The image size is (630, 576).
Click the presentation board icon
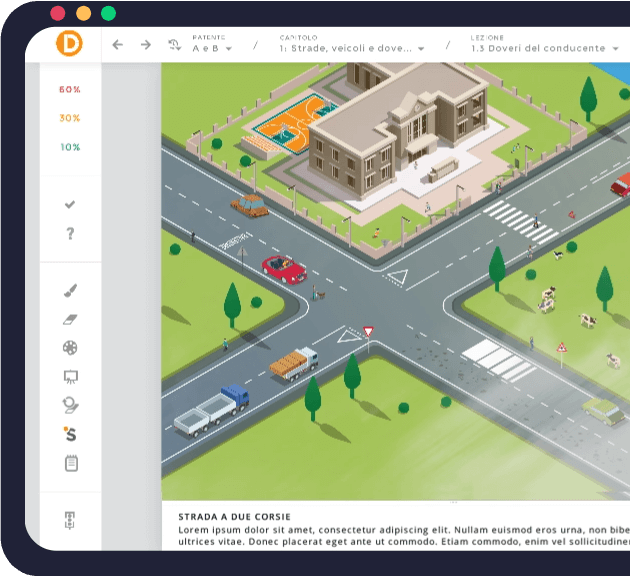coord(70,377)
